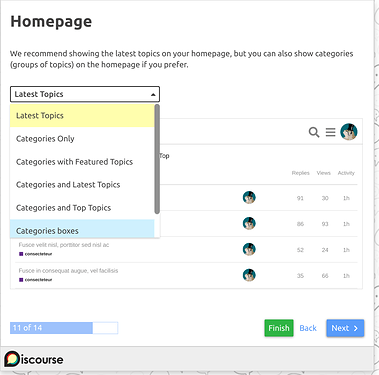Collapse the Latest Topics homepage dropdown
The image size is (379, 375).
(x=85, y=94)
